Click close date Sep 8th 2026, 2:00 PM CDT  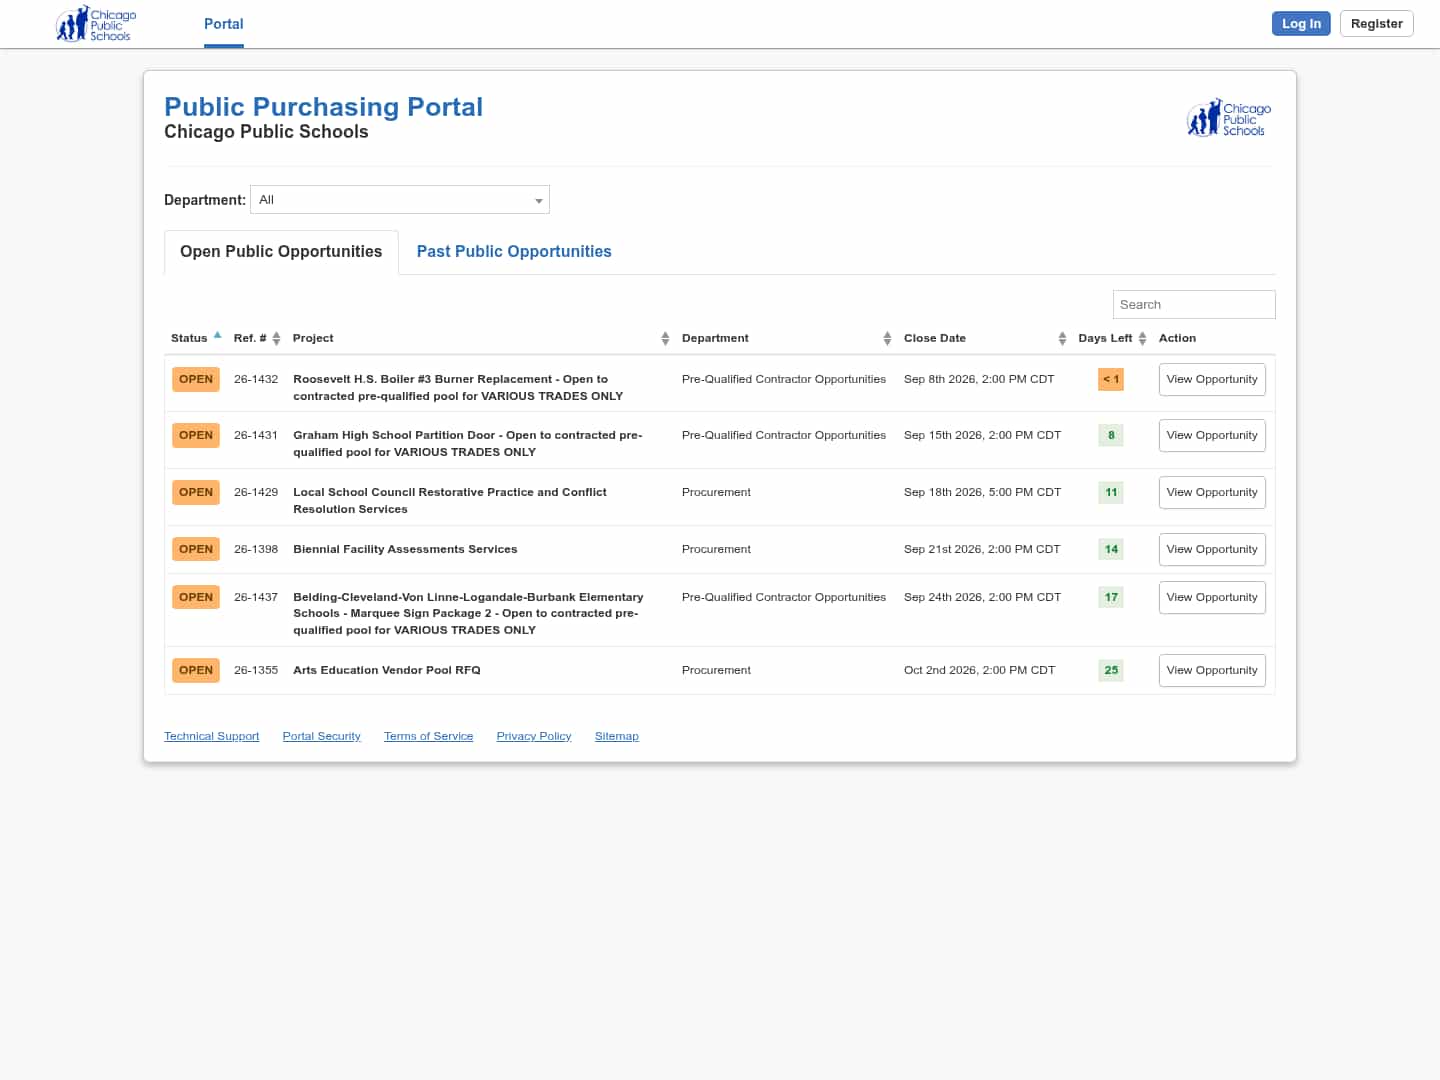(979, 380)
